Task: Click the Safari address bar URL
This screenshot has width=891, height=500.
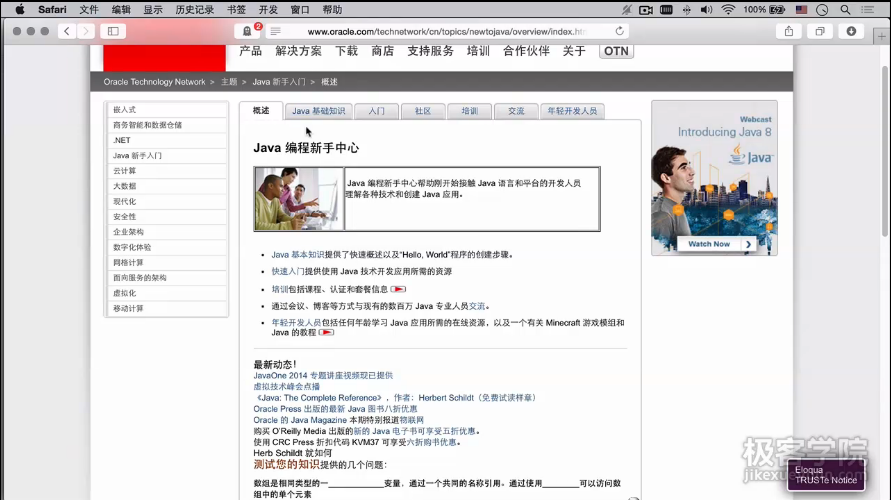Action: pyautogui.click(x=446, y=31)
